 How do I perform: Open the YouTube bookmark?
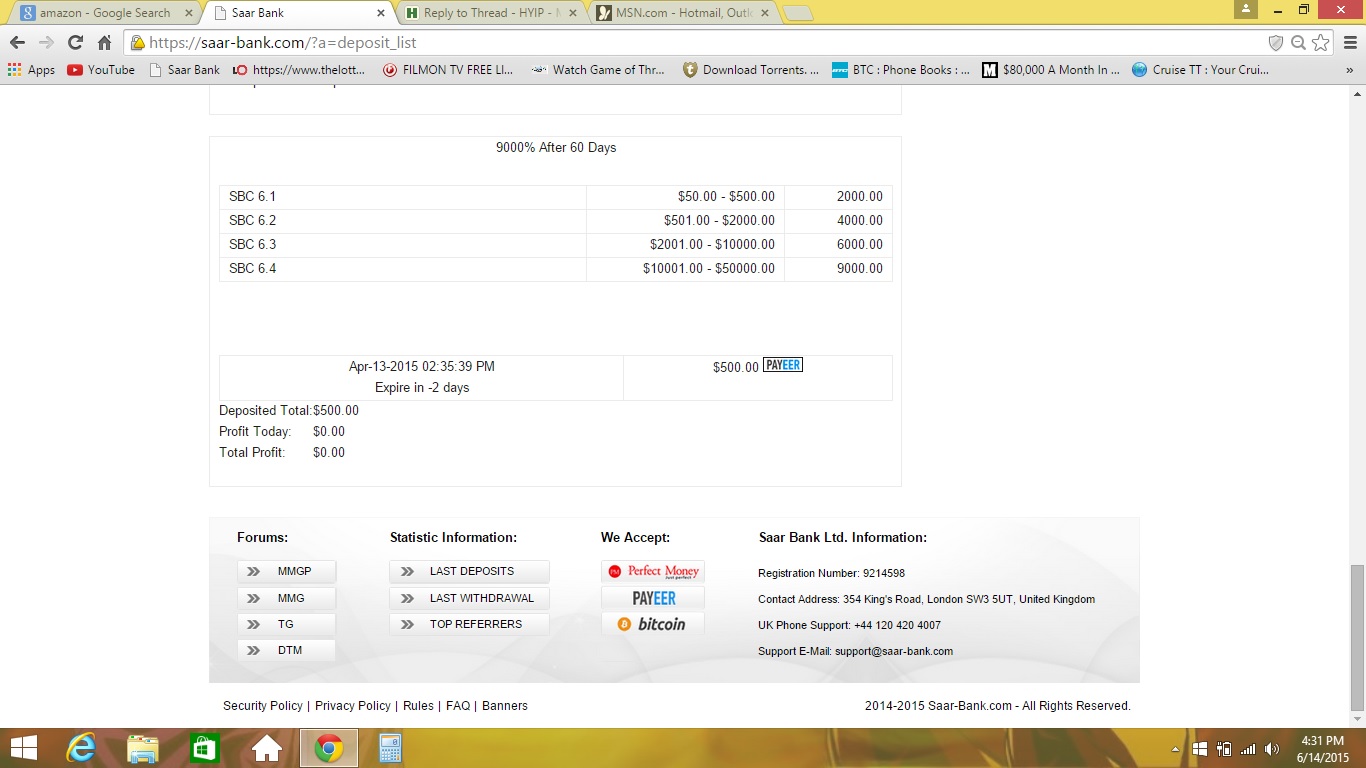(101, 70)
